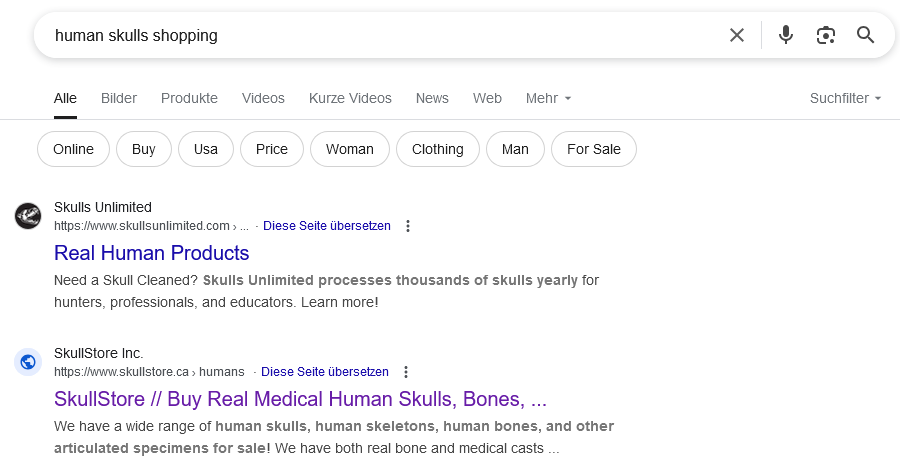The width and height of the screenshot is (900, 473).
Task: Click the skullsunlimited.com URL text
Action: [x=151, y=226]
